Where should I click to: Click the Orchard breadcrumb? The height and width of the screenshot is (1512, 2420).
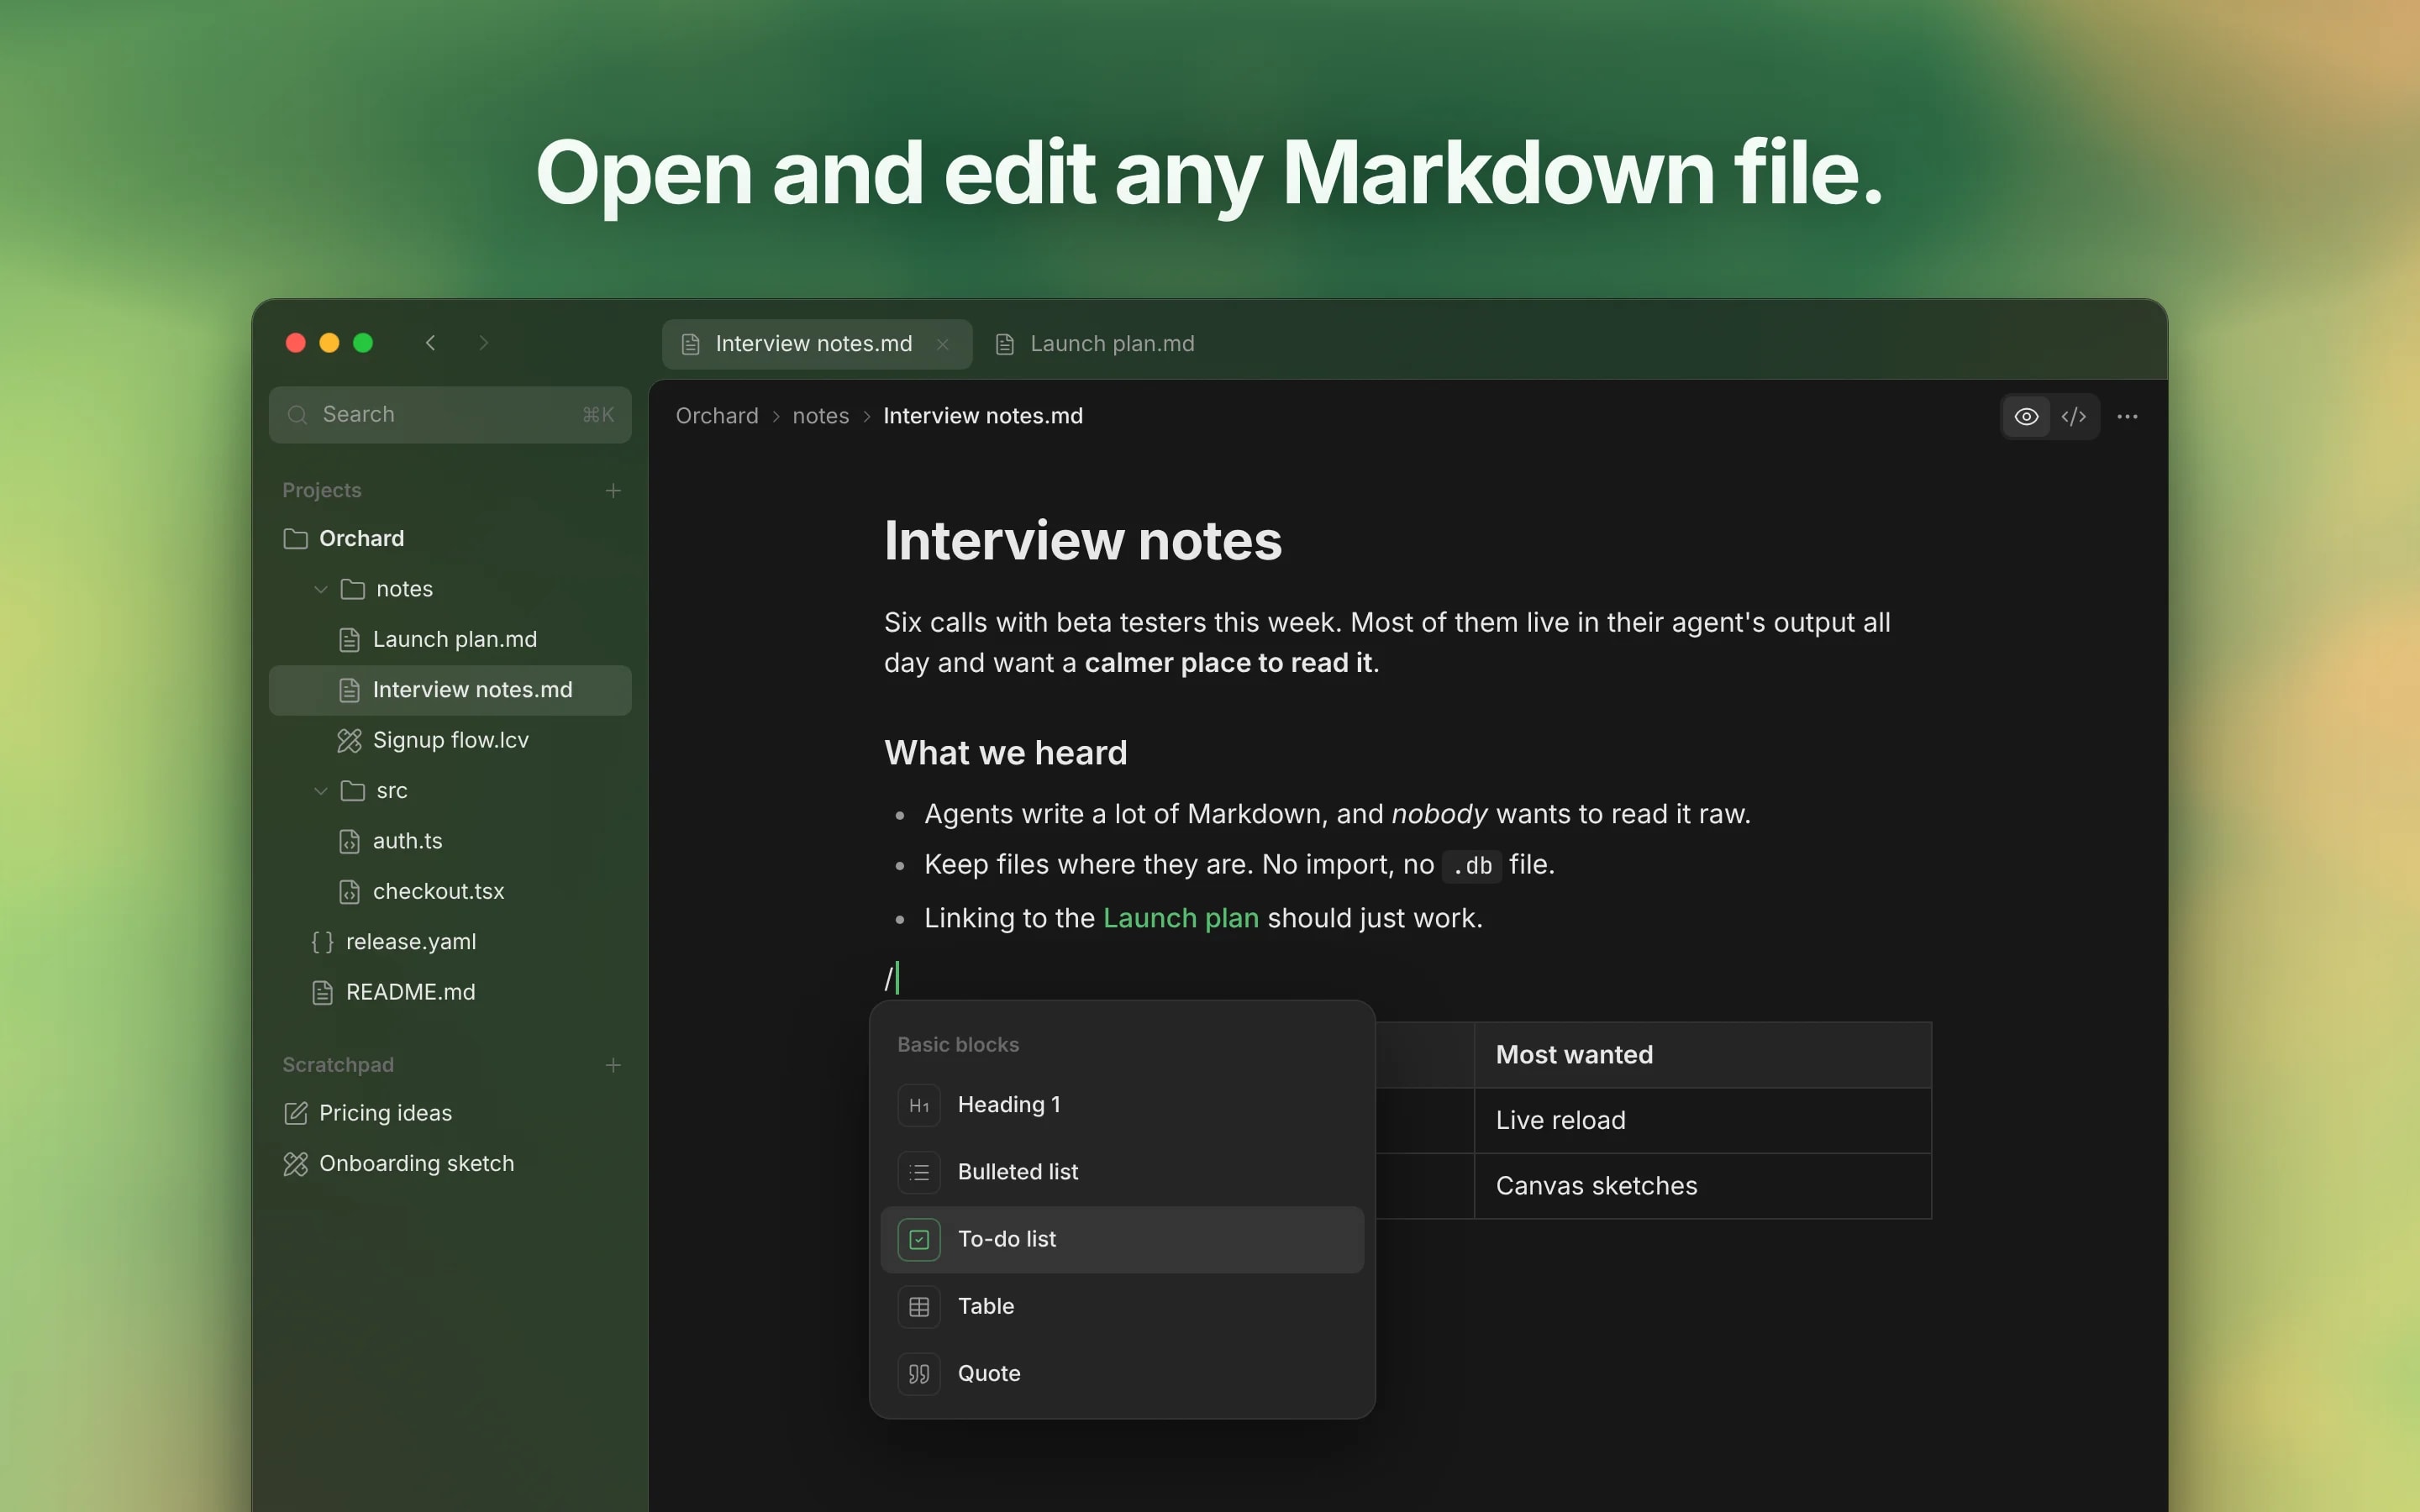[717, 416]
